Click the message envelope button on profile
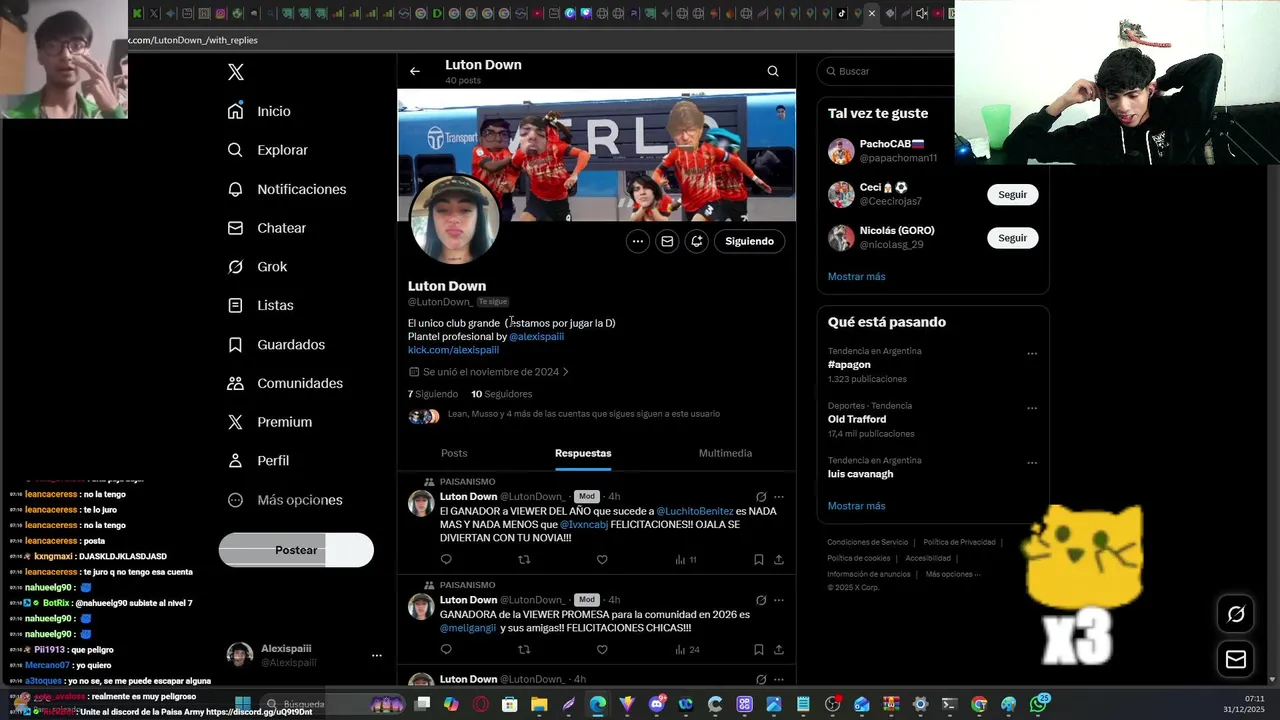The image size is (1280, 720). (667, 241)
